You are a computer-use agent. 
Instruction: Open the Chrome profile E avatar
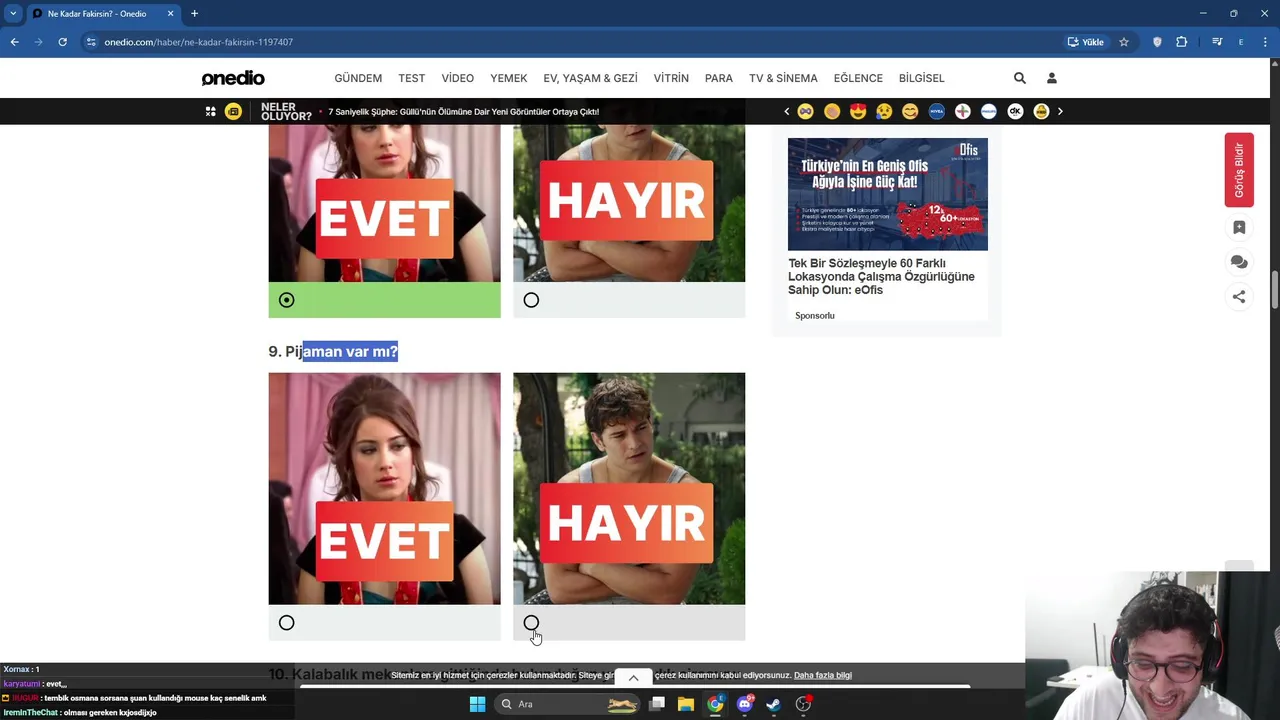click(x=1241, y=42)
